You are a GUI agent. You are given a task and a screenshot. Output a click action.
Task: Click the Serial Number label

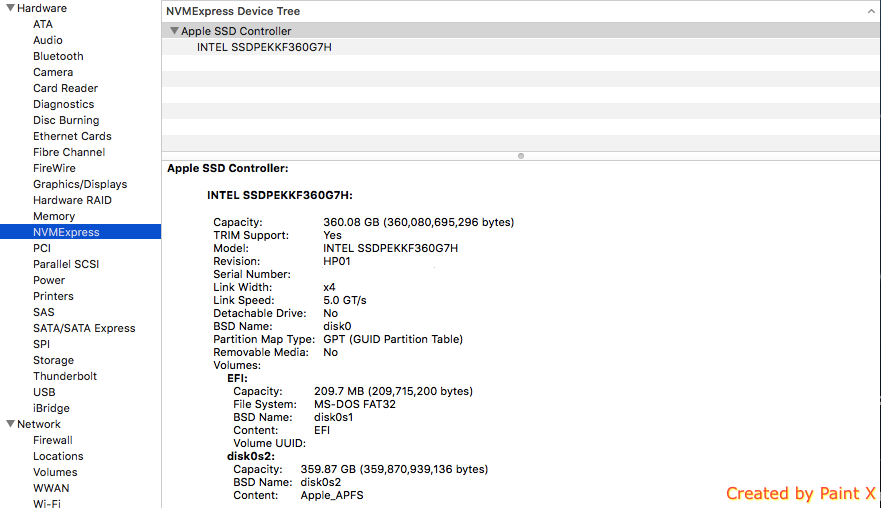point(252,274)
